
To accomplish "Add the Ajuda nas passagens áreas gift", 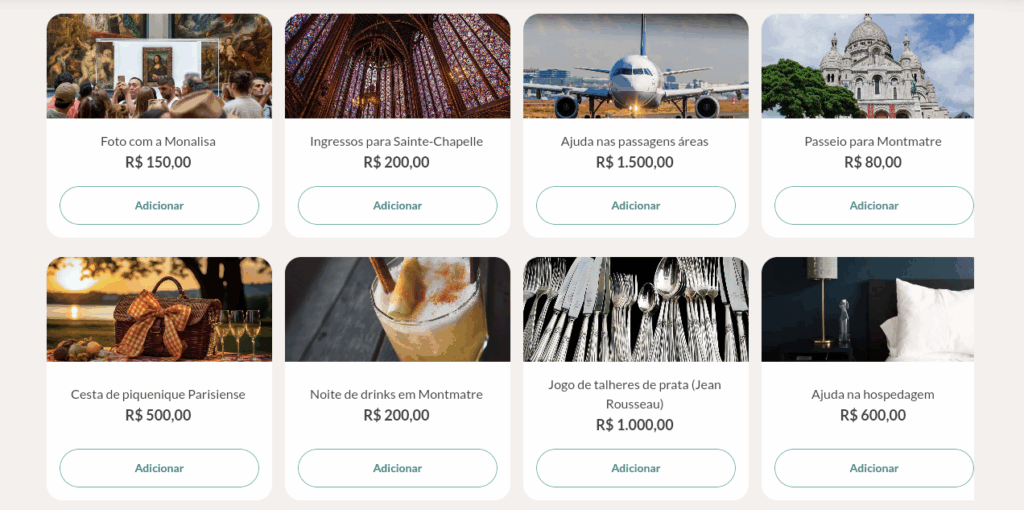I will [635, 205].
